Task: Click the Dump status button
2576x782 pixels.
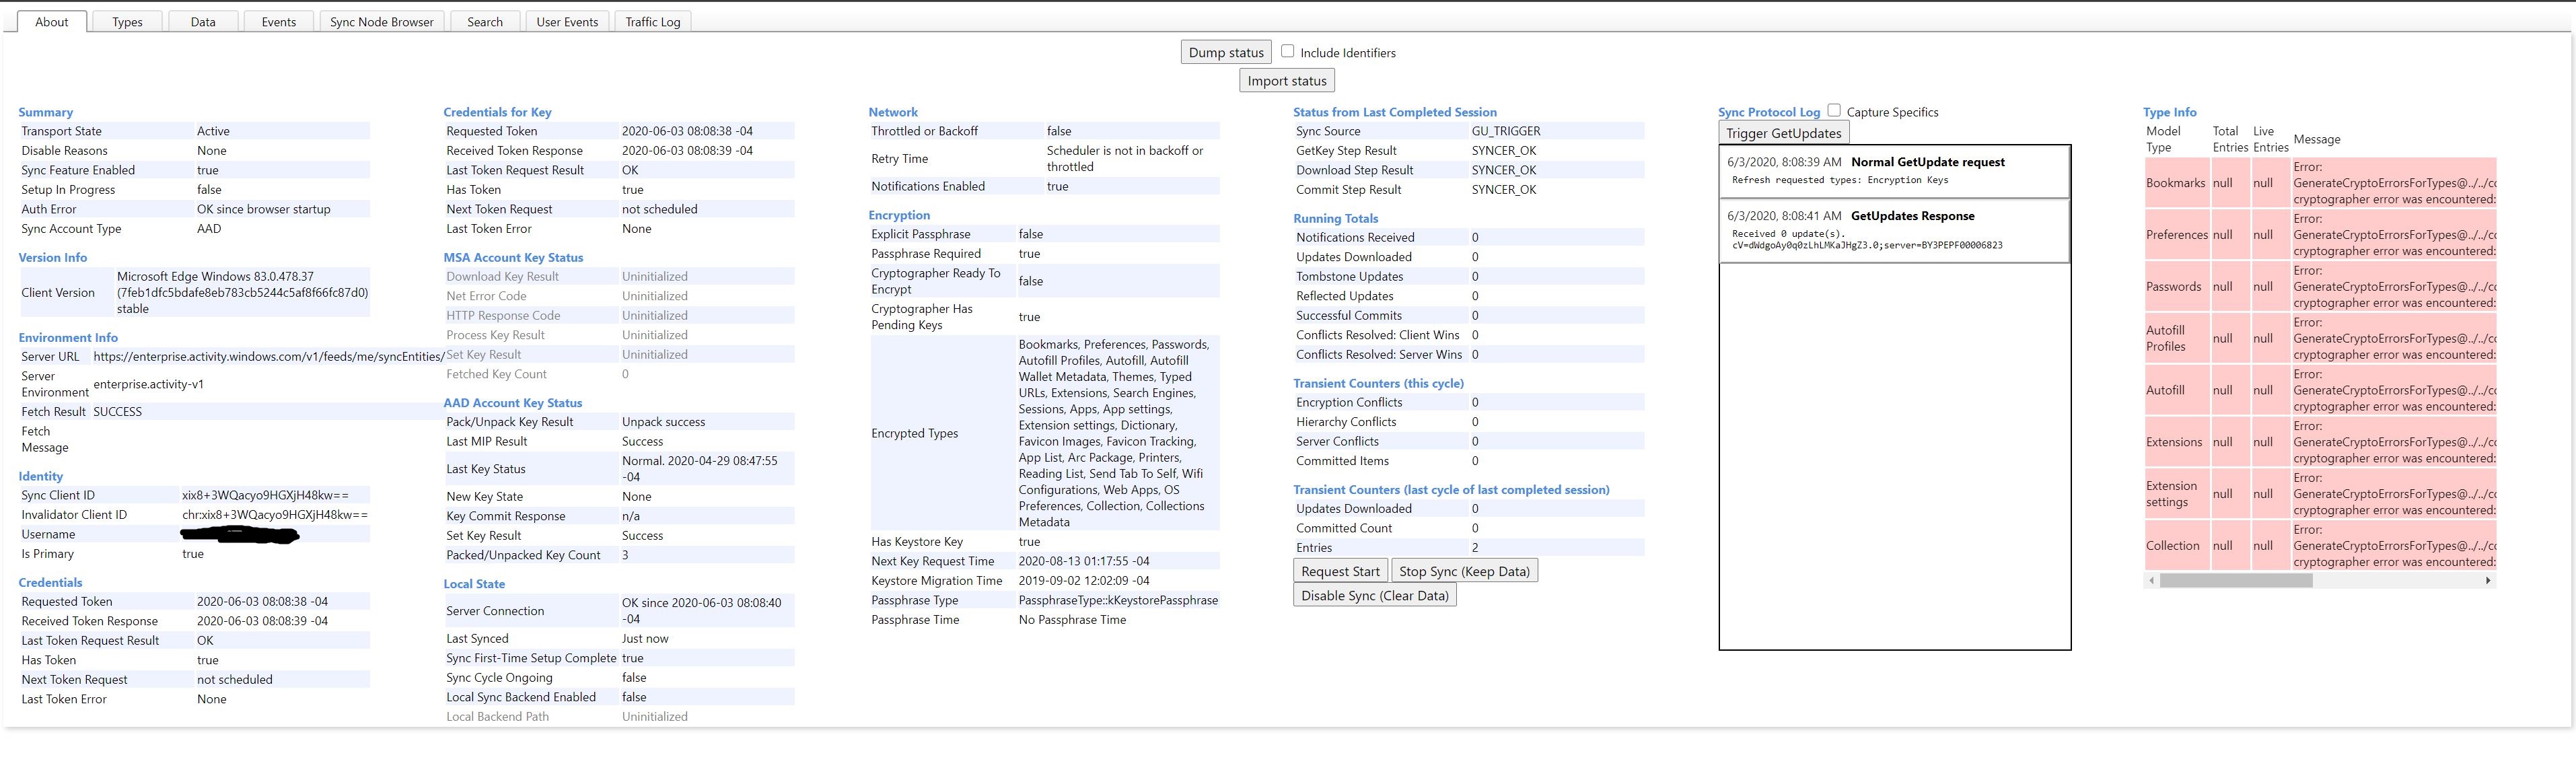Action: point(1226,52)
